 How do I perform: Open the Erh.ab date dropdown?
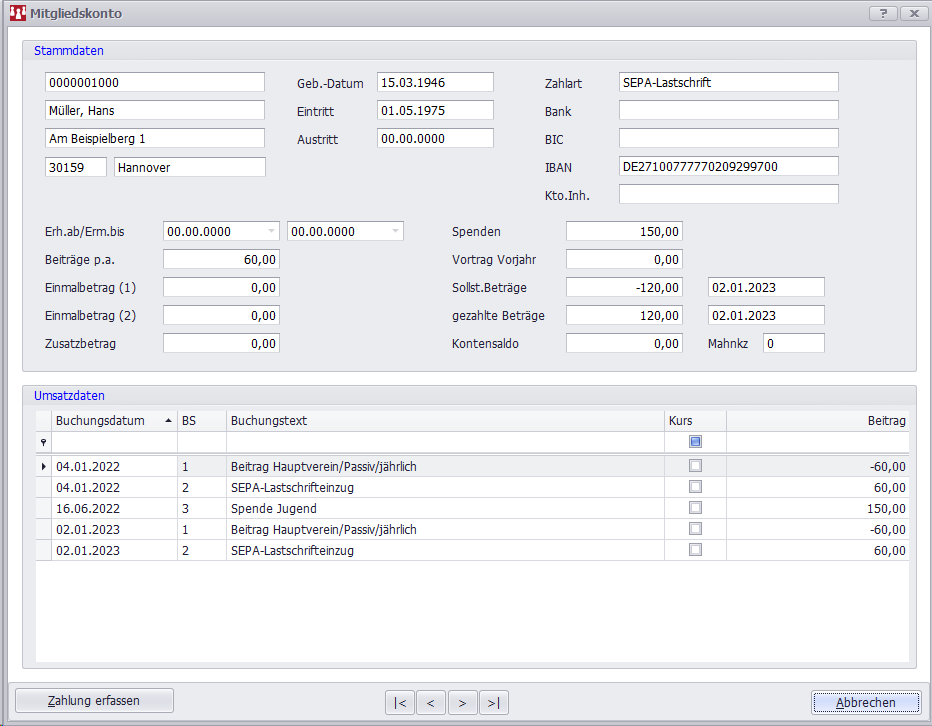tap(271, 232)
